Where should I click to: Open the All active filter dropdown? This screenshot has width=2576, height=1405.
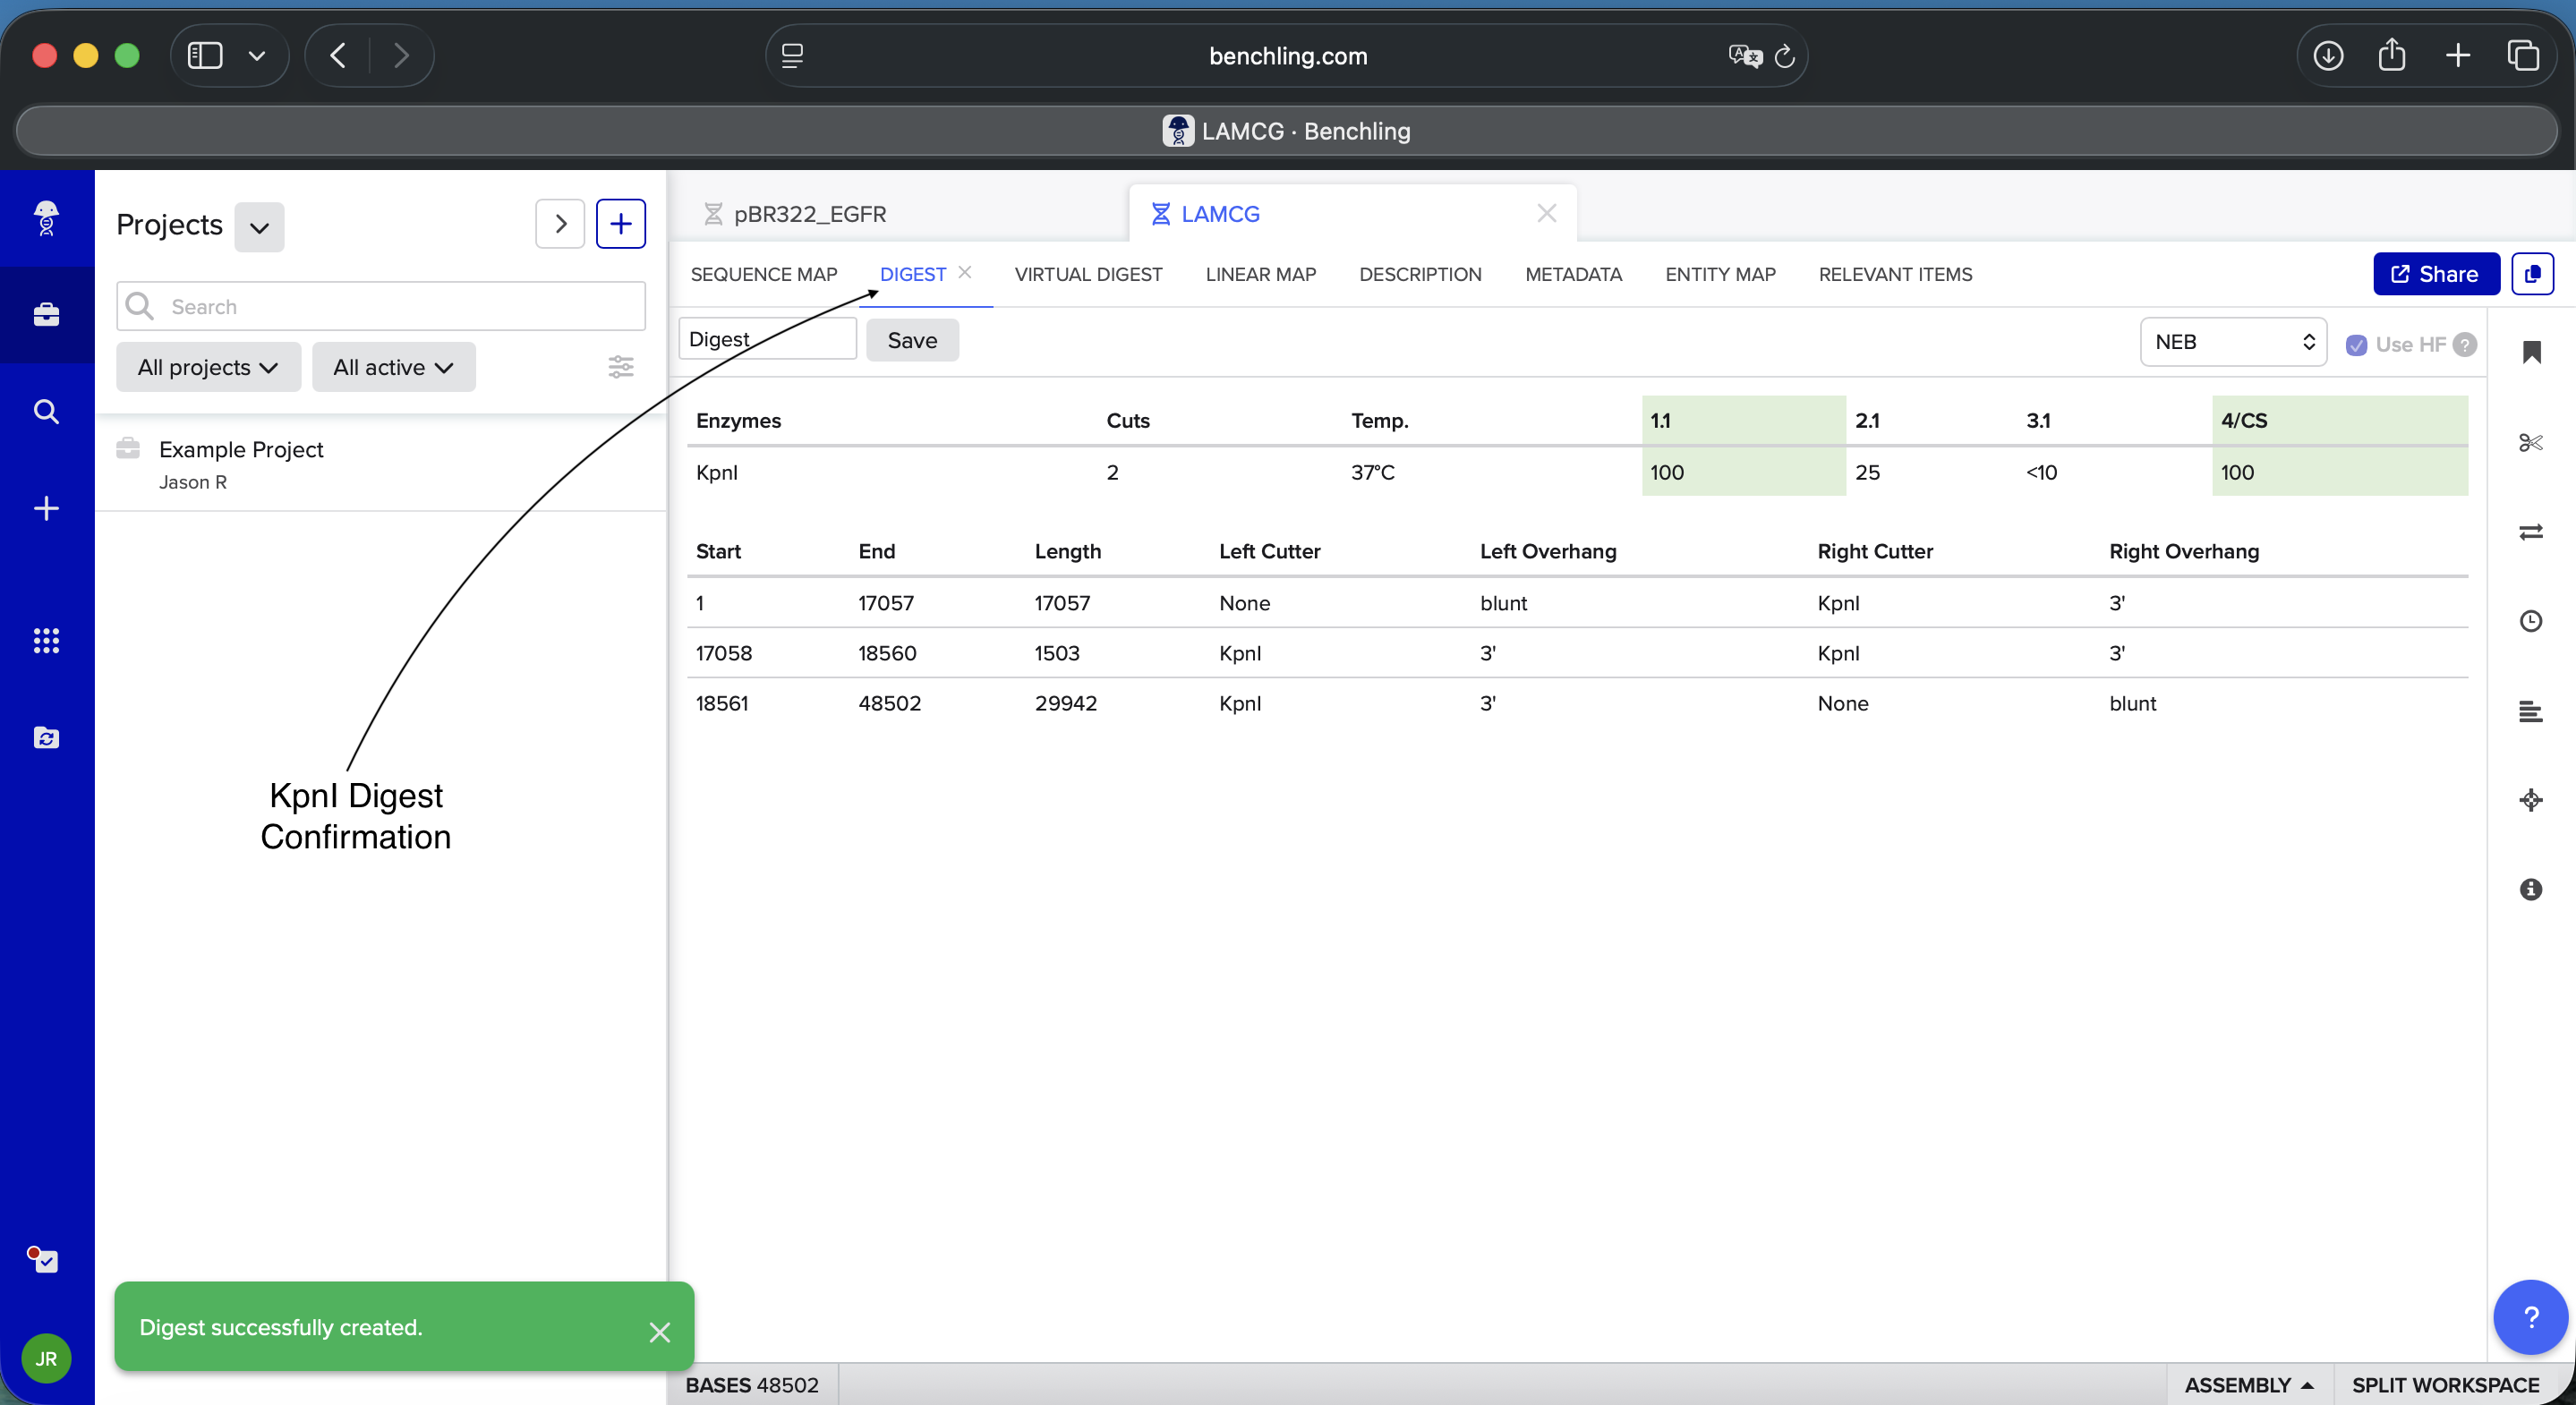coord(393,367)
